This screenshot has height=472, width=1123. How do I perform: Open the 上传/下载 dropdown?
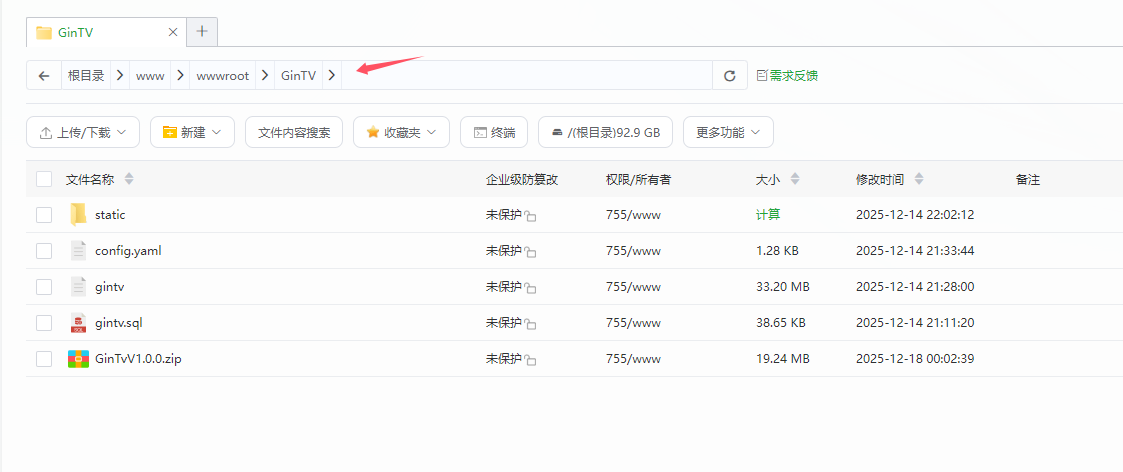pyautogui.click(x=83, y=133)
